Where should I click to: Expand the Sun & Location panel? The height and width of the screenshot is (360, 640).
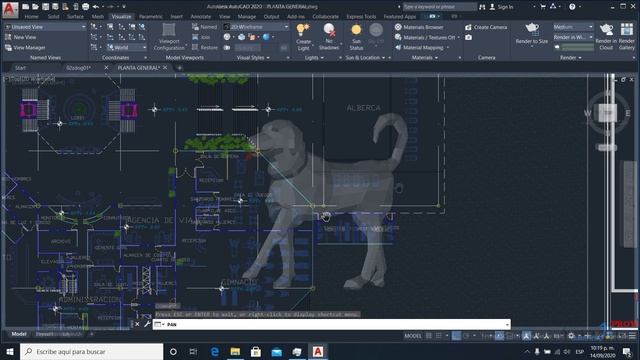coord(365,58)
